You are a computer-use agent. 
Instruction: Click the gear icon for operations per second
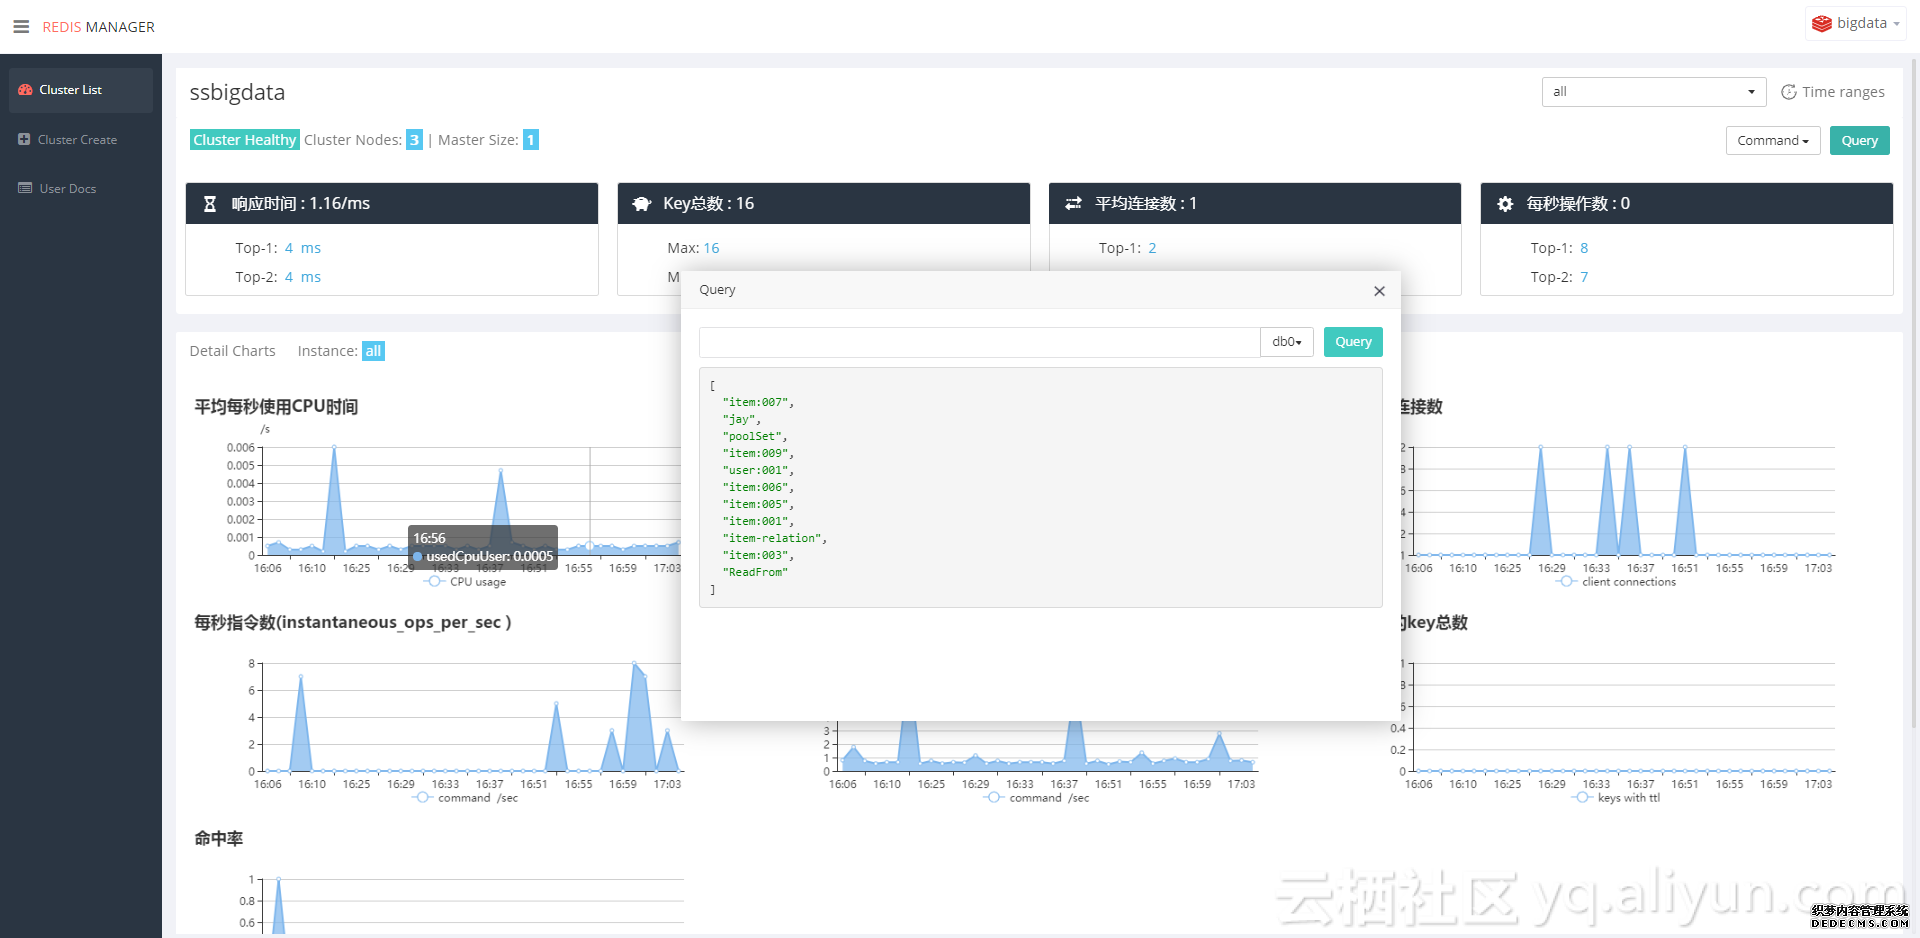1505,204
